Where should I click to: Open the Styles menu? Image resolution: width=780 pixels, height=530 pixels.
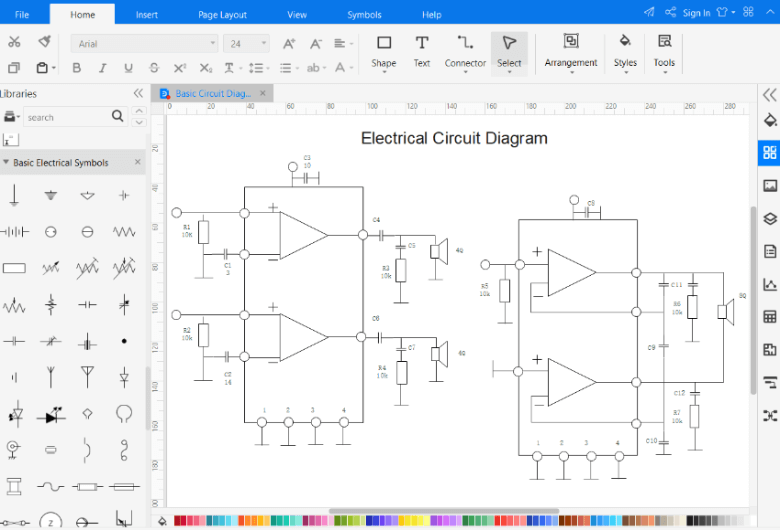point(625,53)
